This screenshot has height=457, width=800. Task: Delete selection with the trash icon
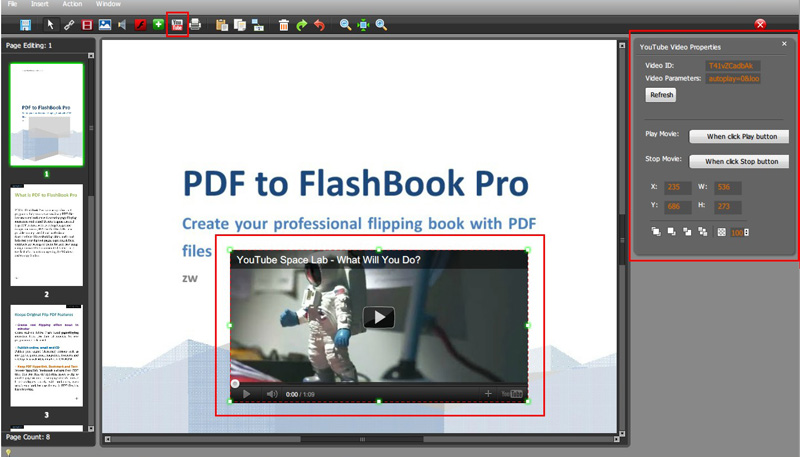click(x=284, y=24)
